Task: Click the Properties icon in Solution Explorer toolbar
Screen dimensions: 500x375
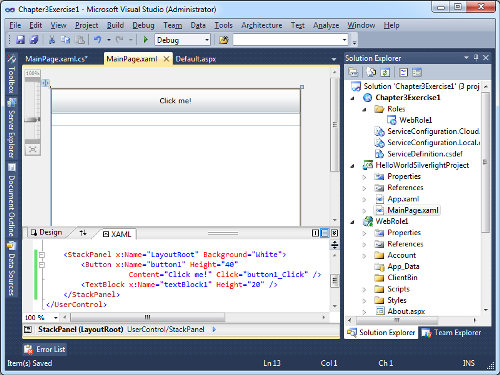Action: [x=353, y=72]
